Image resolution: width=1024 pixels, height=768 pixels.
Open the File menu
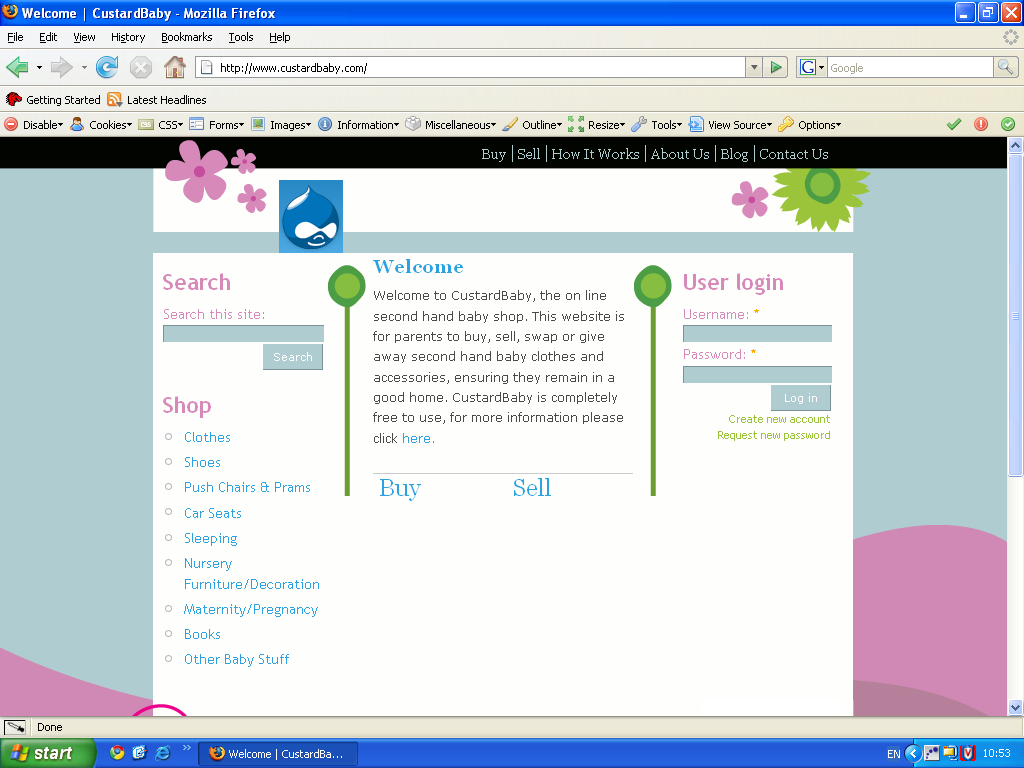15,37
